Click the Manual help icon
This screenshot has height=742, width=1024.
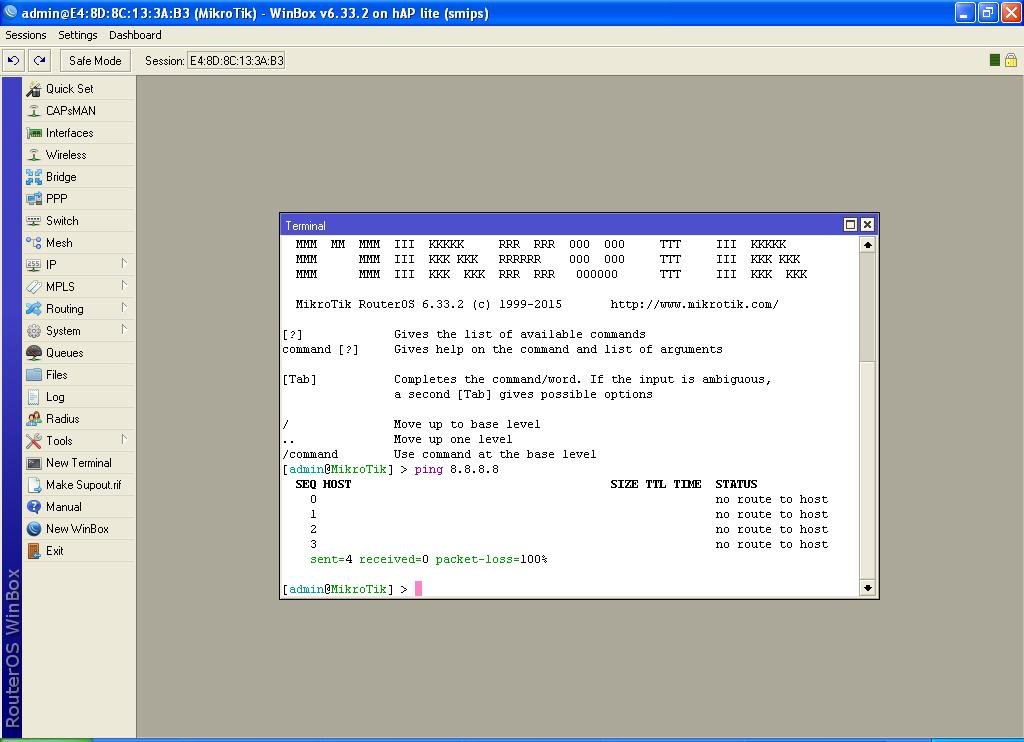click(34, 507)
